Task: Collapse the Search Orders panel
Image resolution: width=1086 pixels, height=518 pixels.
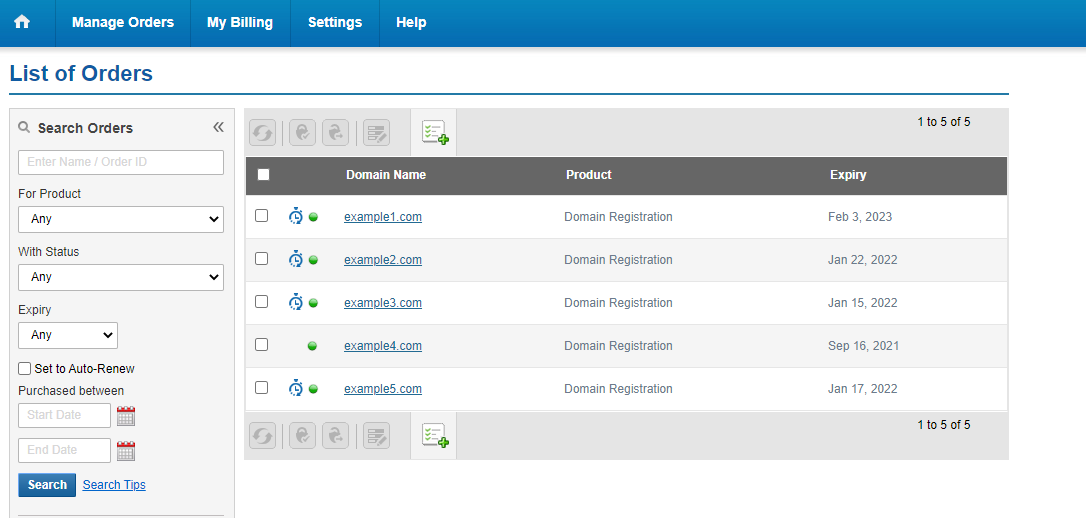Action: pos(218,127)
